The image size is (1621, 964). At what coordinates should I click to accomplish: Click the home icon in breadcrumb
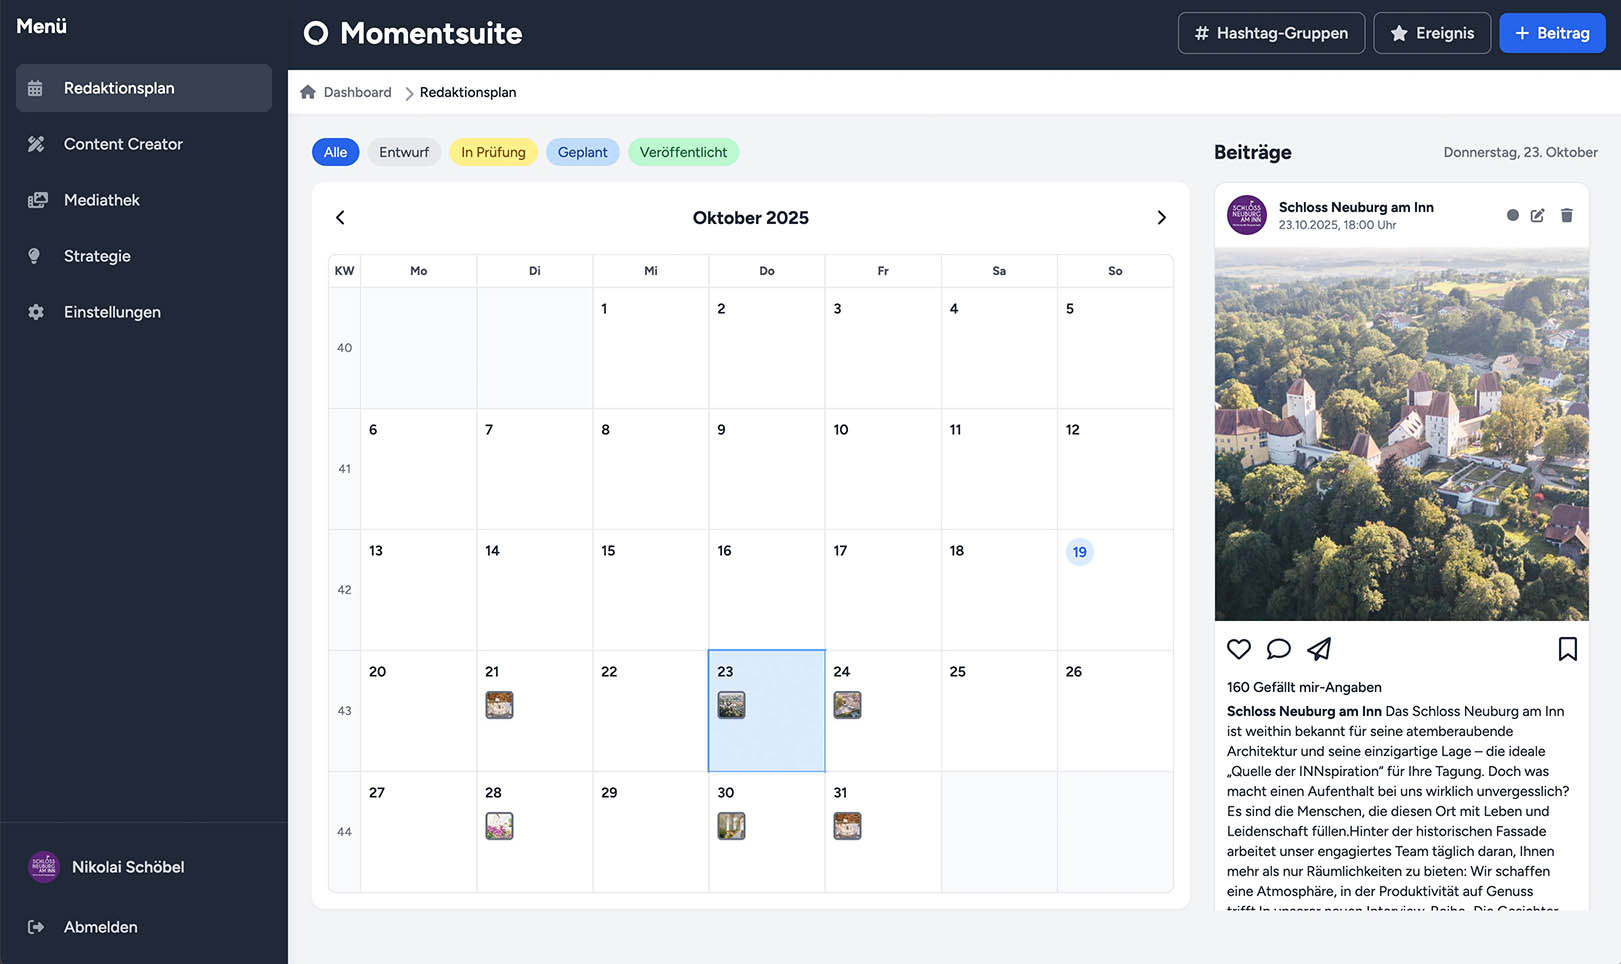pos(308,92)
